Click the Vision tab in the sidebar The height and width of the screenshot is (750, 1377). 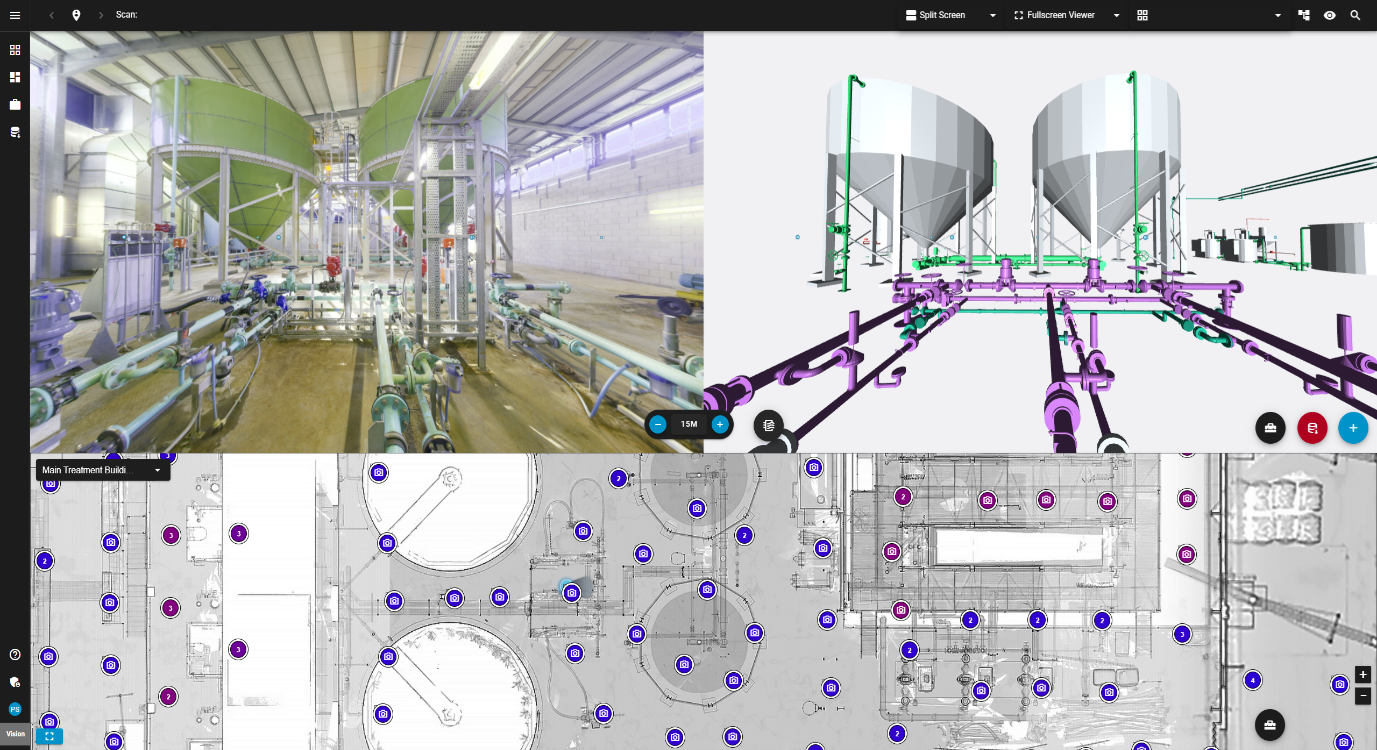(15, 734)
